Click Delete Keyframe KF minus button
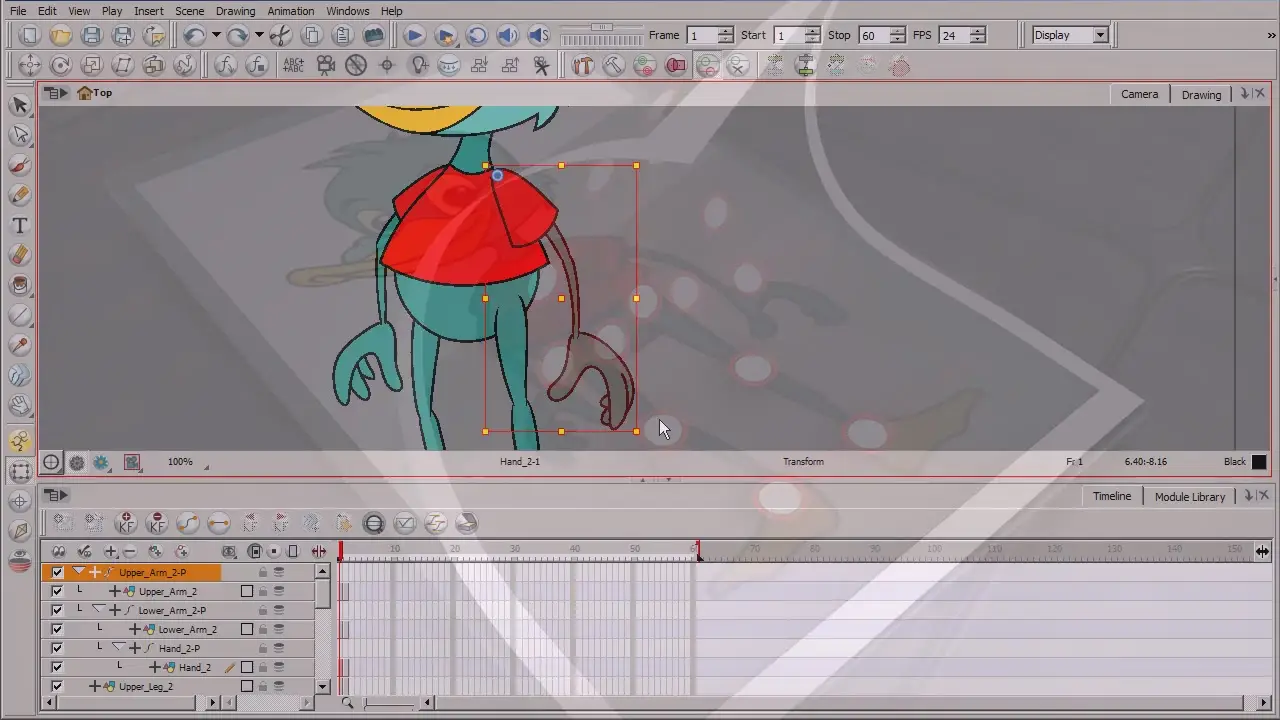 [156, 523]
